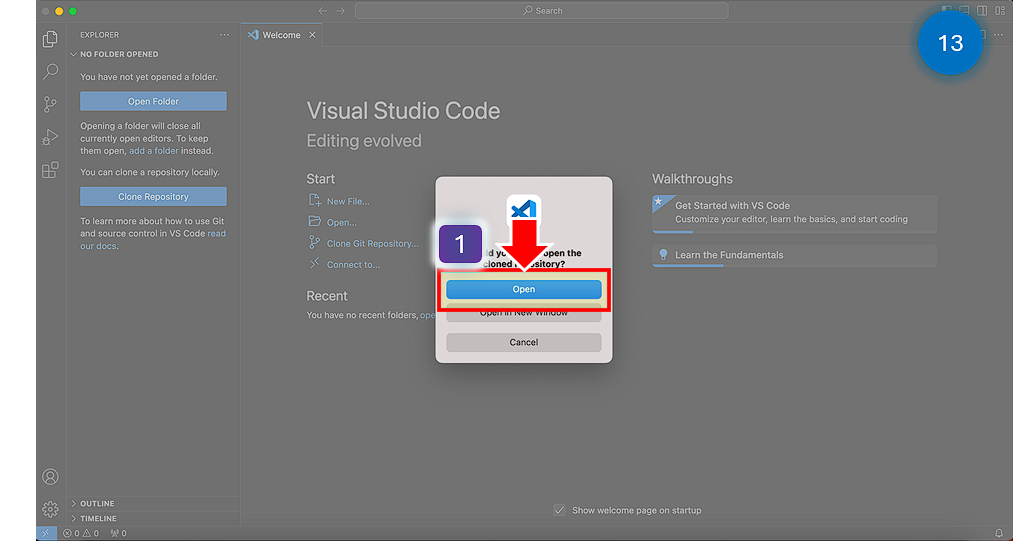The height and width of the screenshot is (541, 1013).
Task: Open the Source Control view icon
Action: 50,104
